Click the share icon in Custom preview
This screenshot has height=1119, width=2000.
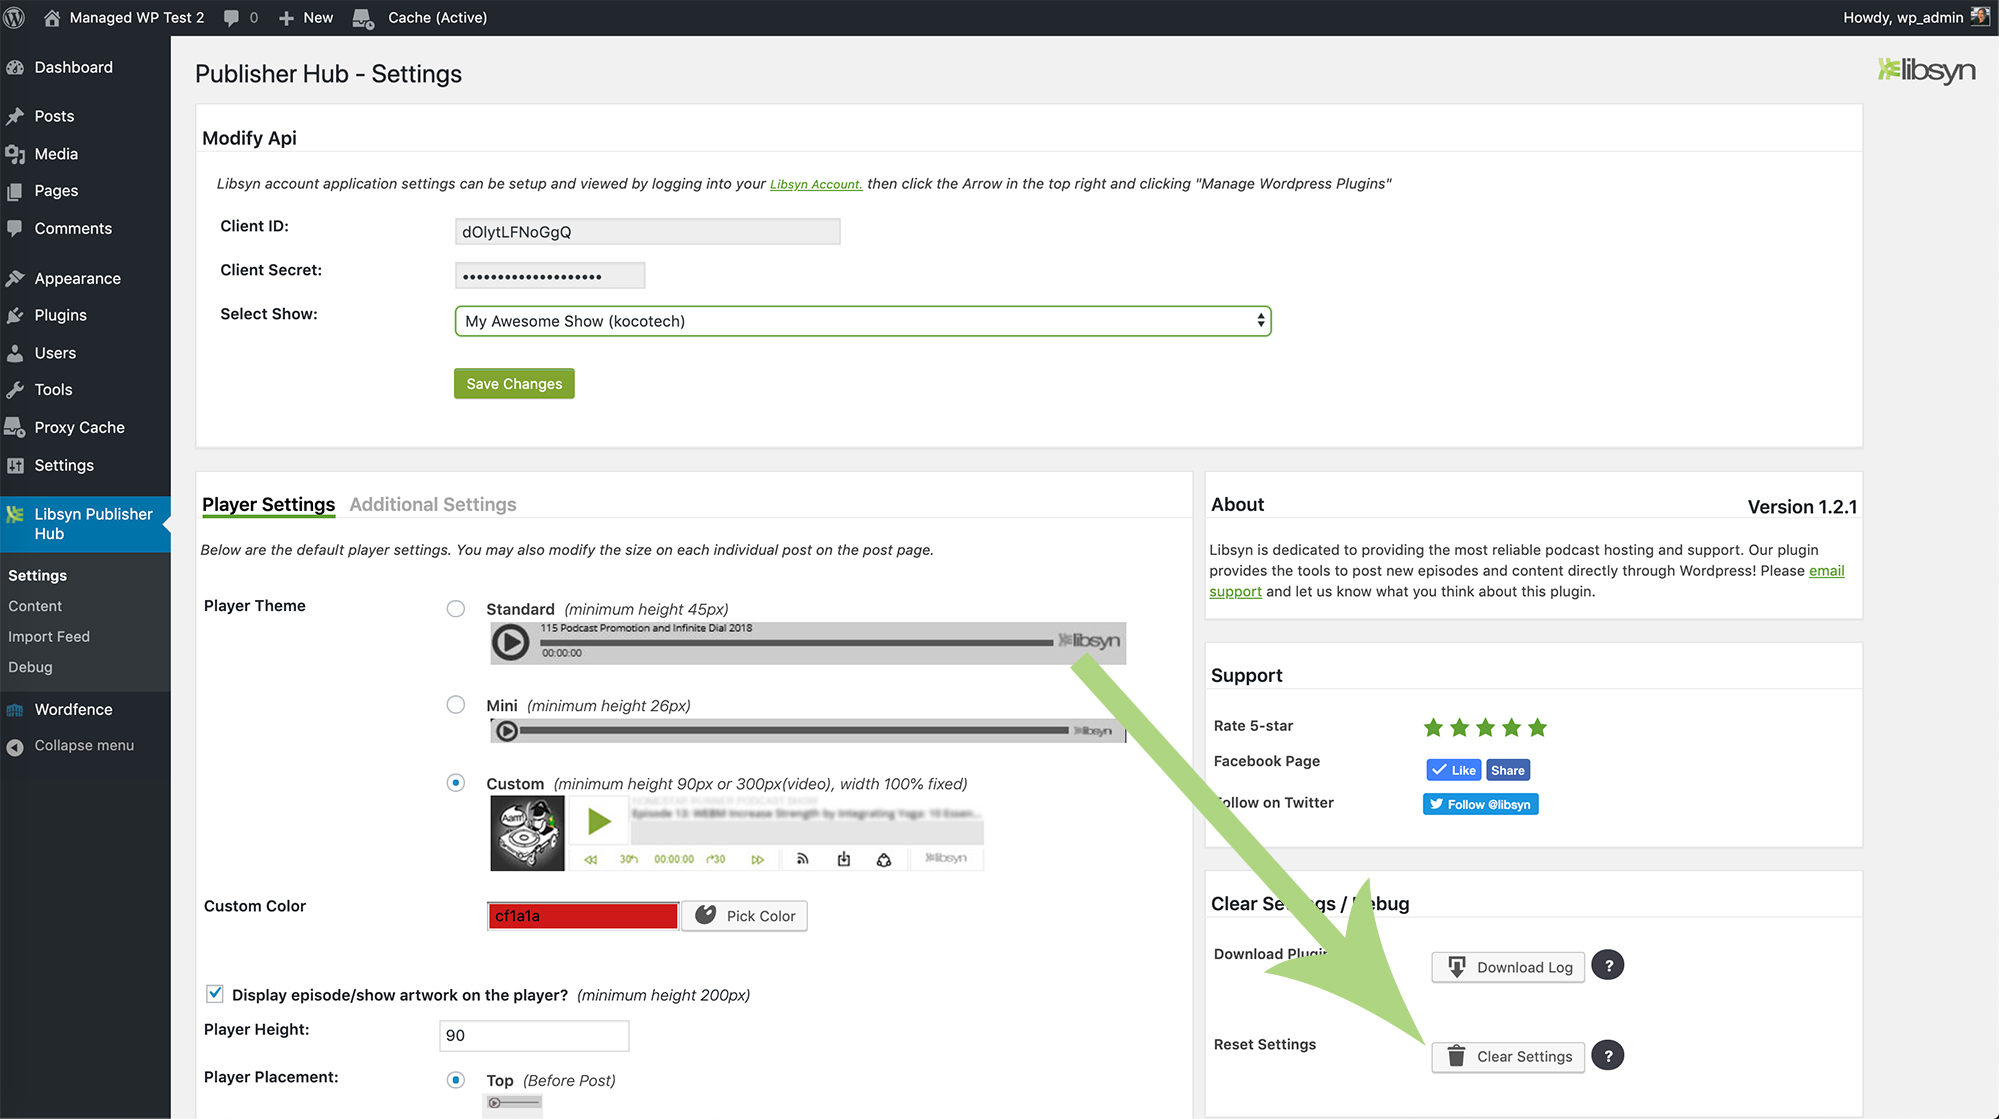coord(884,859)
